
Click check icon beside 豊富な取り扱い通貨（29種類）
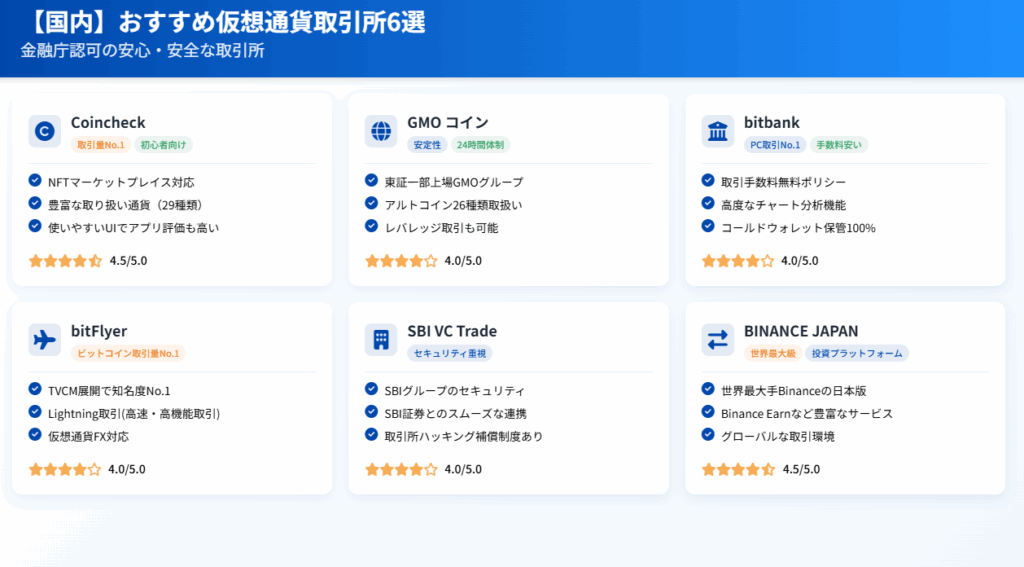pyautogui.click(x=35, y=203)
